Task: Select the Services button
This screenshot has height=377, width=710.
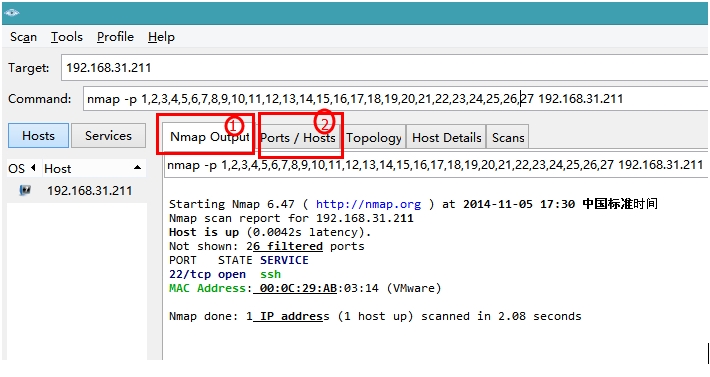Action: tap(108, 136)
